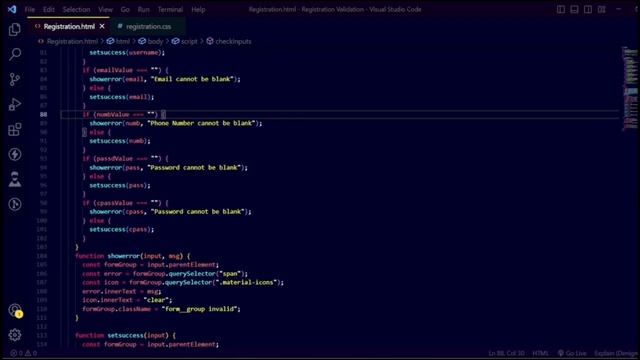This screenshot has height=360, width=640.
Task: Click the window title text in title bar
Action: click(x=335, y=9)
